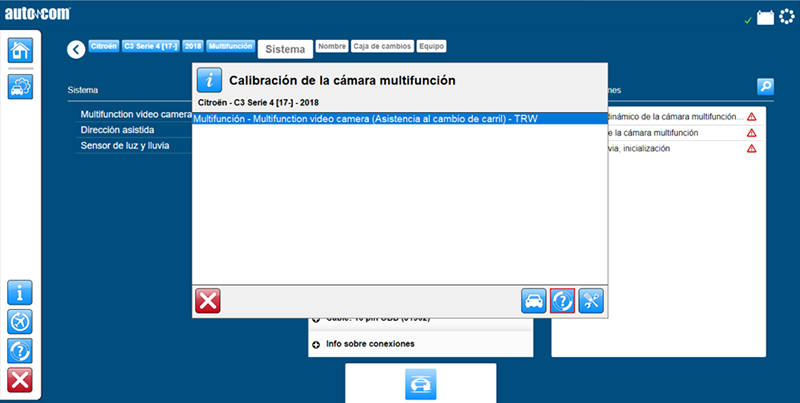This screenshot has width=800, height=403.
Task: Go back with the round arrow button
Action: click(76, 49)
